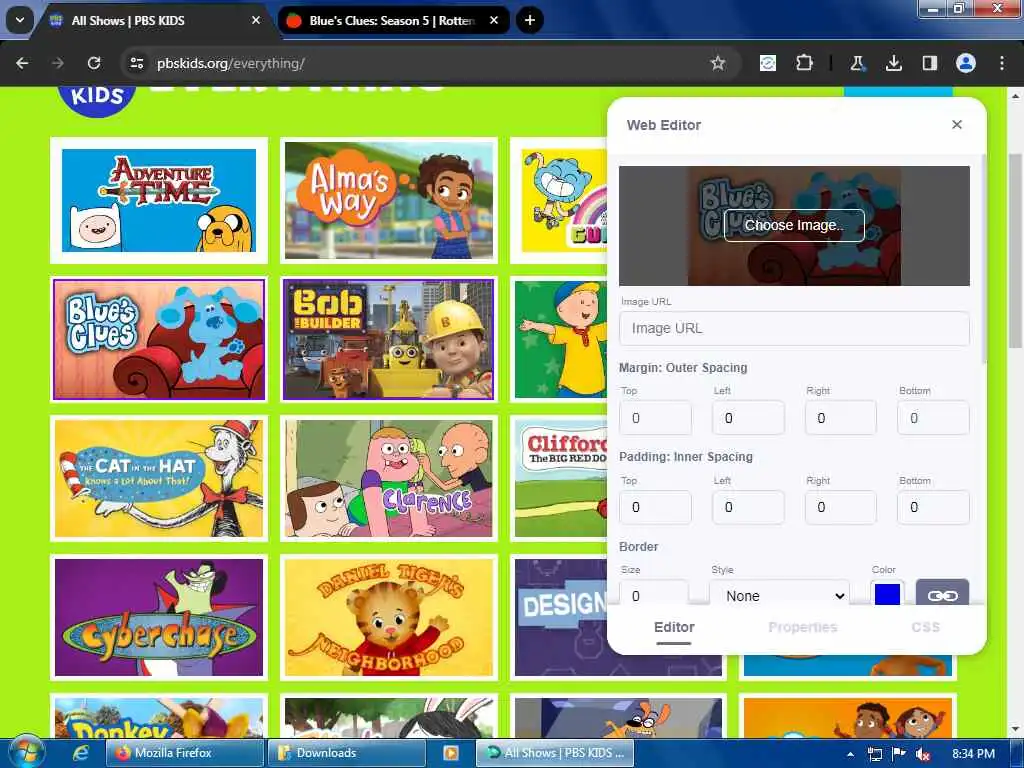Close the All Shows PBS KIDS tab
Image resolution: width=1024 pixels, height=768 pixels.
coord(256,20)
